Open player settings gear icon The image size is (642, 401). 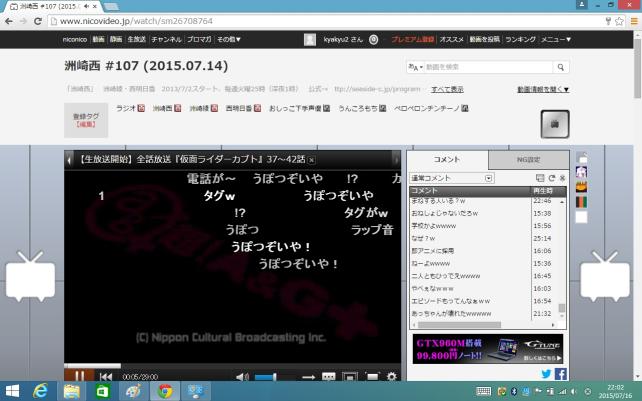coord(392,376)
